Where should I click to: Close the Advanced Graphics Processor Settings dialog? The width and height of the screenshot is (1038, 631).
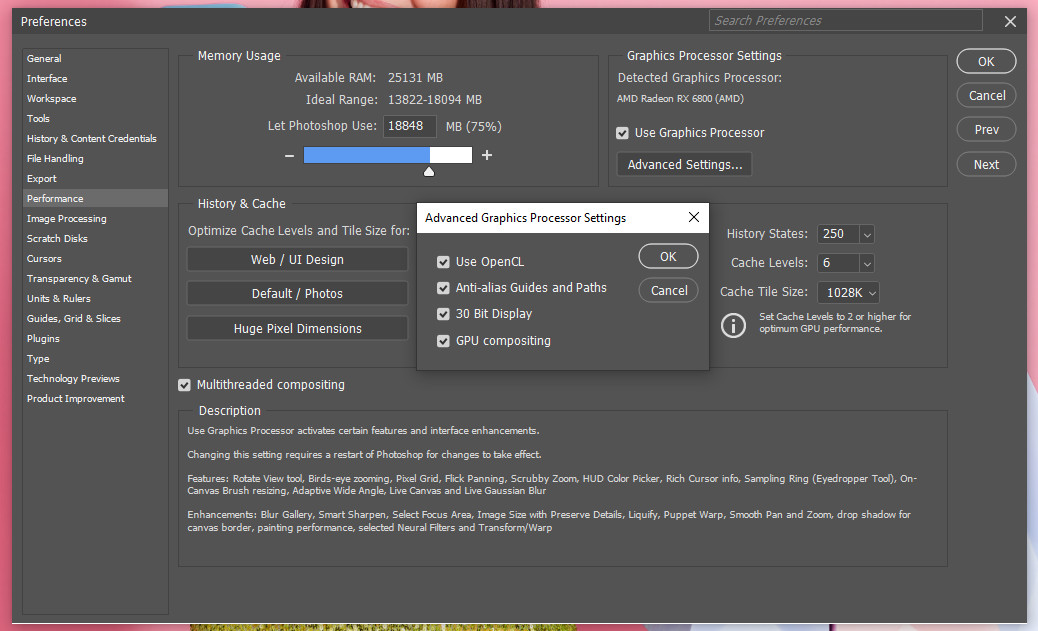click(694, 217)
